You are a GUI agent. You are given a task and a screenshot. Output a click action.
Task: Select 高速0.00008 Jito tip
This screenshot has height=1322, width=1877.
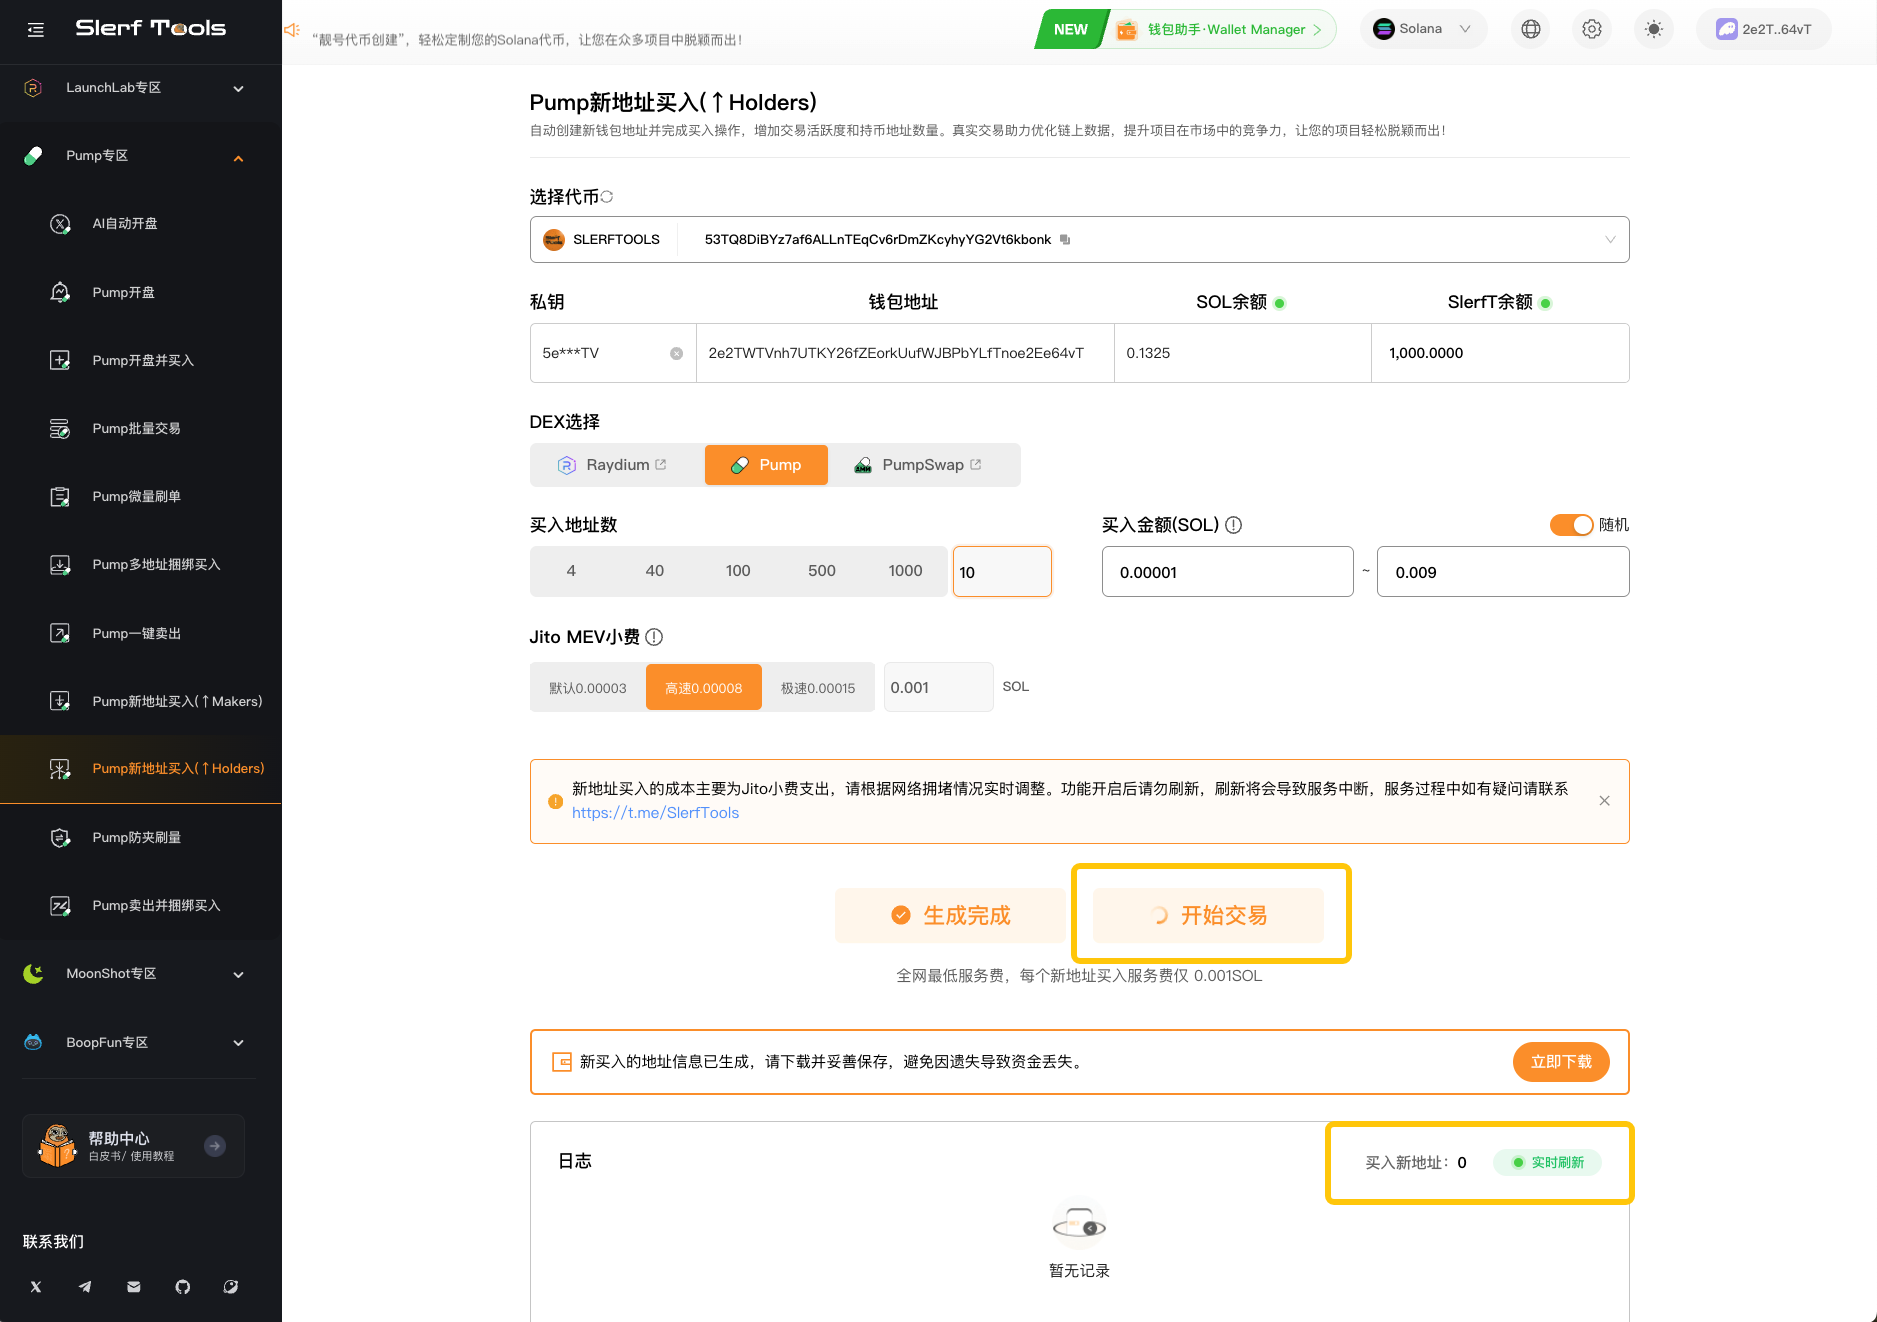(704, 688)
